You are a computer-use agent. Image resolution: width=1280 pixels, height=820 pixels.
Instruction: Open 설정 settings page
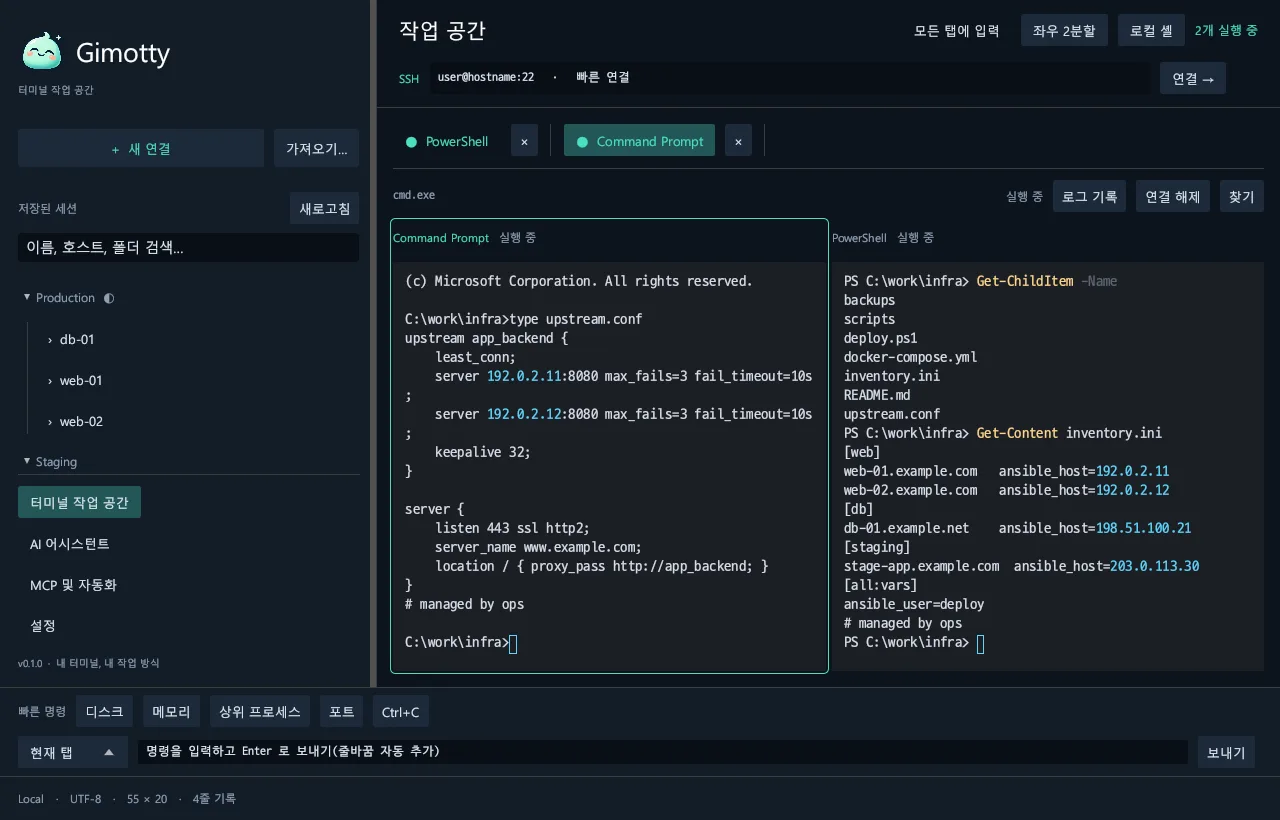43,625
